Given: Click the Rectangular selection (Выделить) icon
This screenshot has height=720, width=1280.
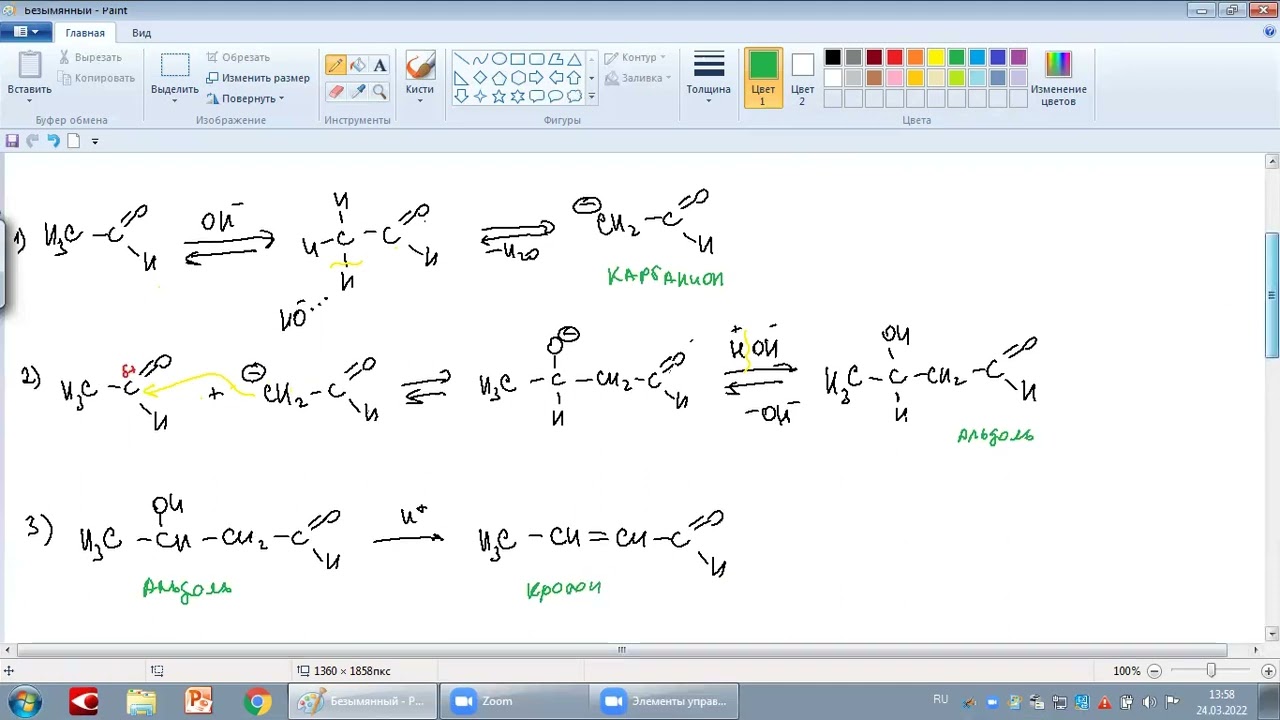Looking at the screenshot, I should (x=175, y=65).
